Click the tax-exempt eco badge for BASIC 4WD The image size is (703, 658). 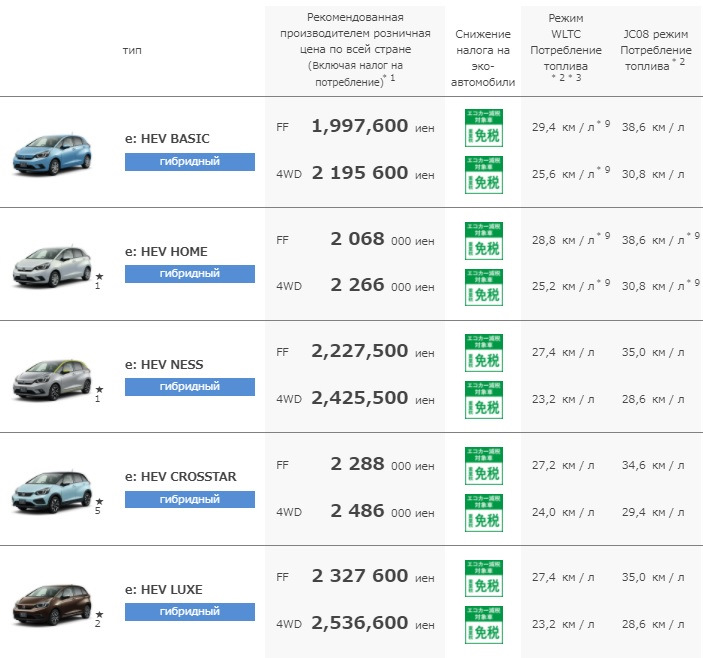pos(486,174)
